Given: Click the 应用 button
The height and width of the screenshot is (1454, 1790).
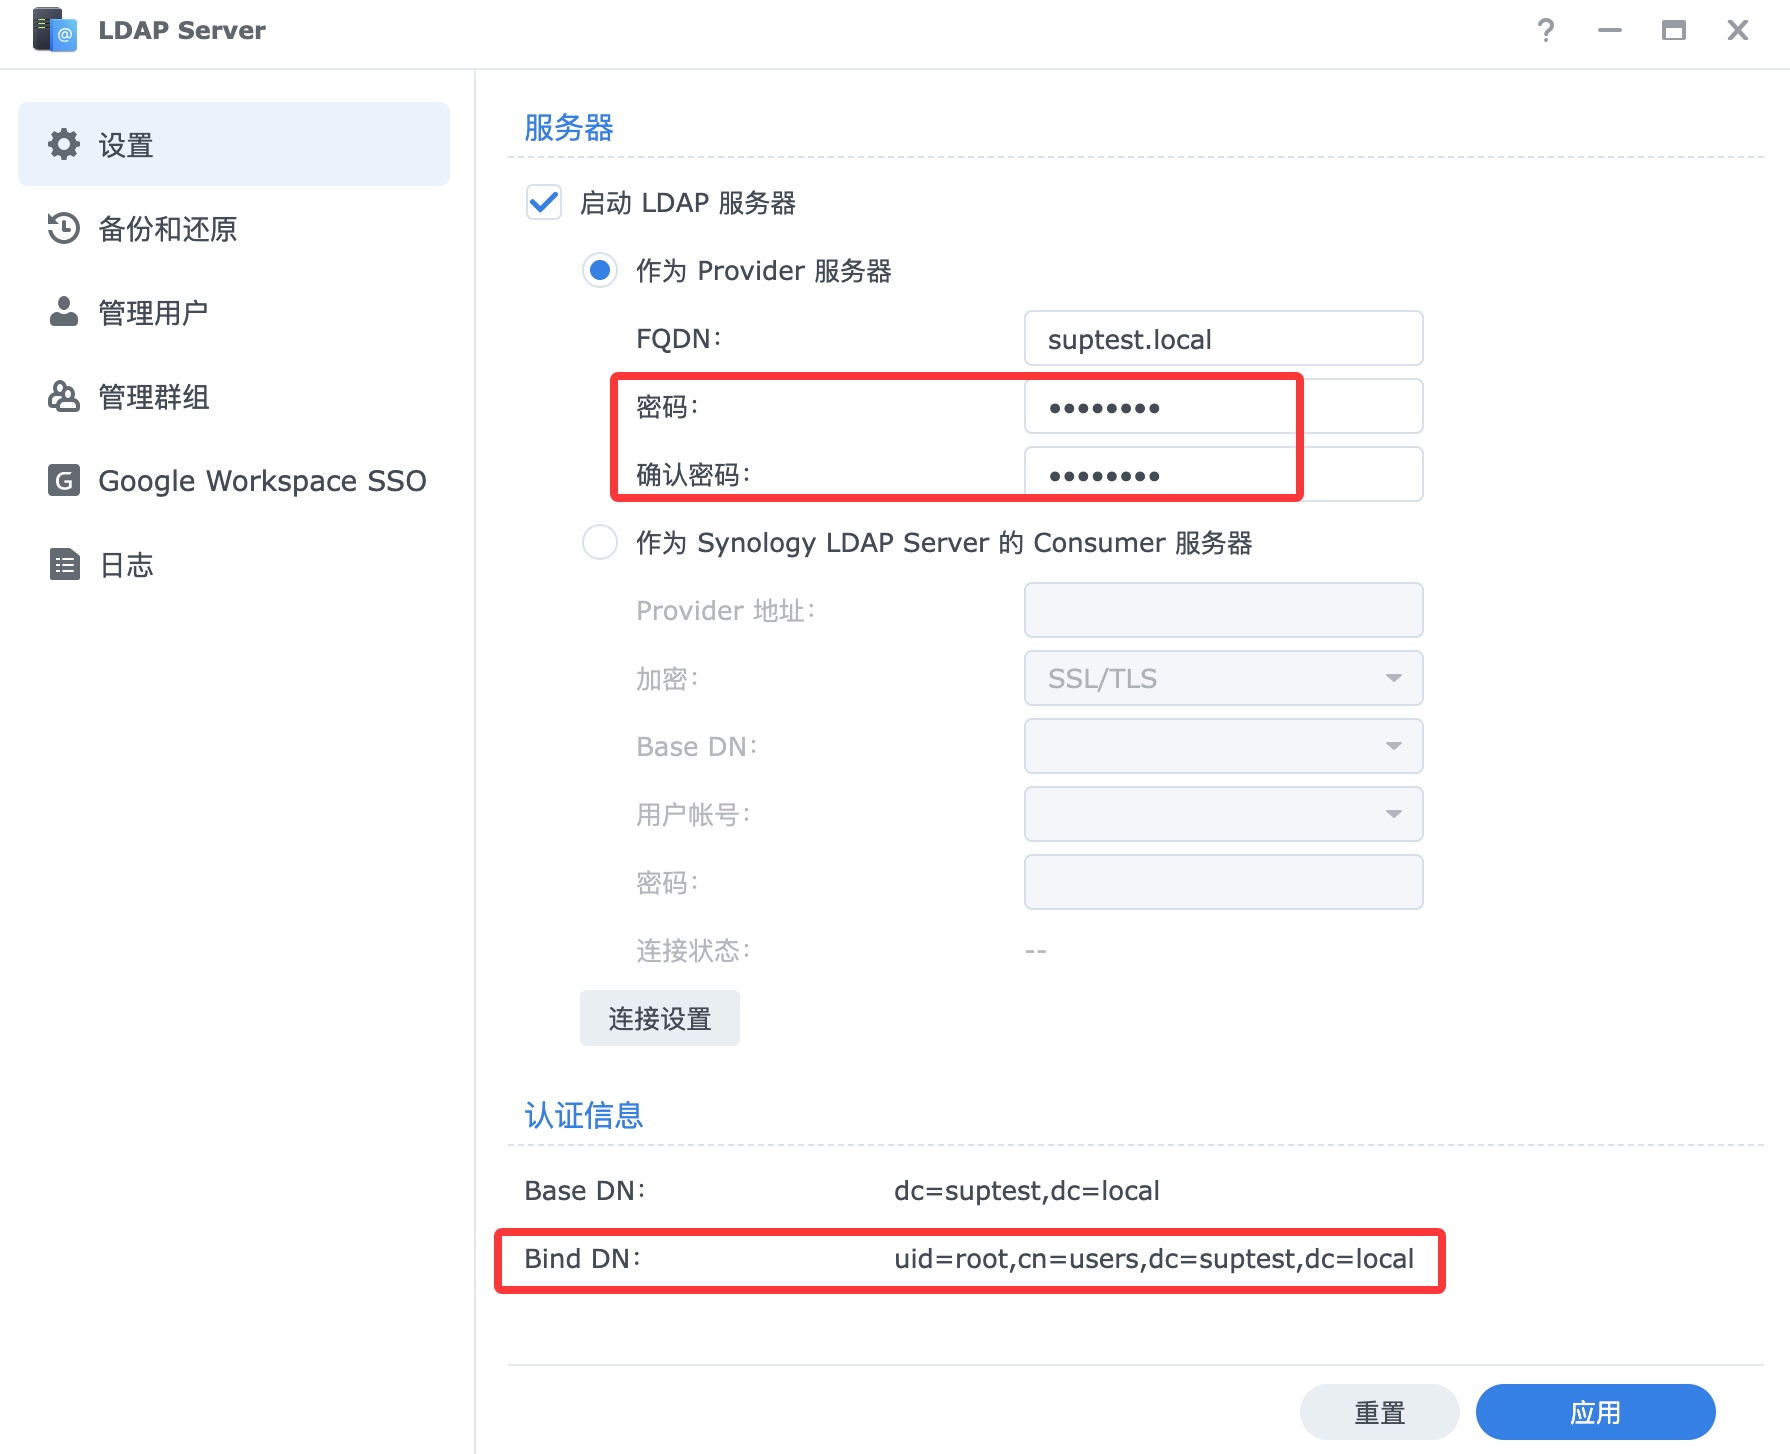Looking at the screenshot, I should point(1596,1412).
